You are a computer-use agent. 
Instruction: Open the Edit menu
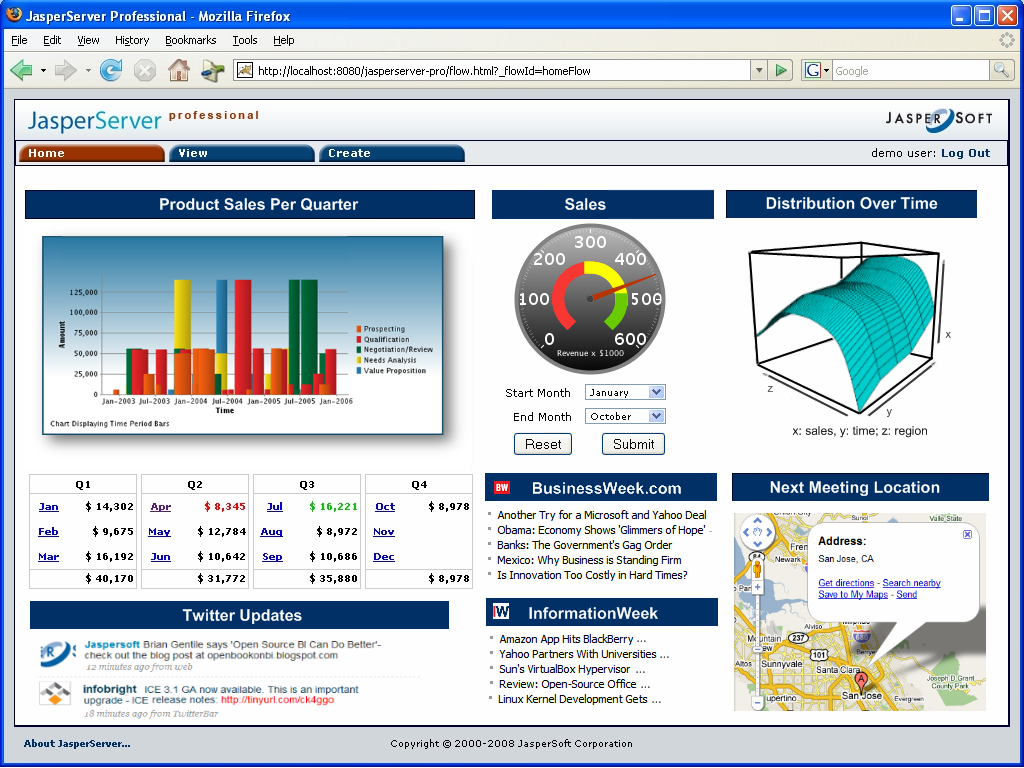click(x=52, y=40)
